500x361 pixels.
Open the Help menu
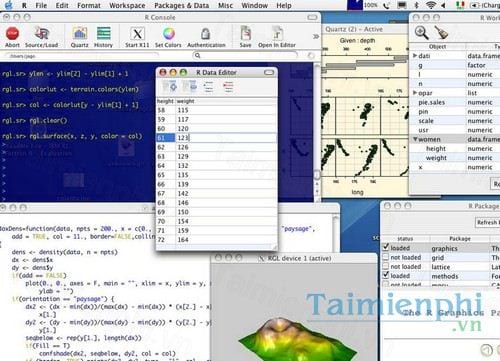point(284,5)
